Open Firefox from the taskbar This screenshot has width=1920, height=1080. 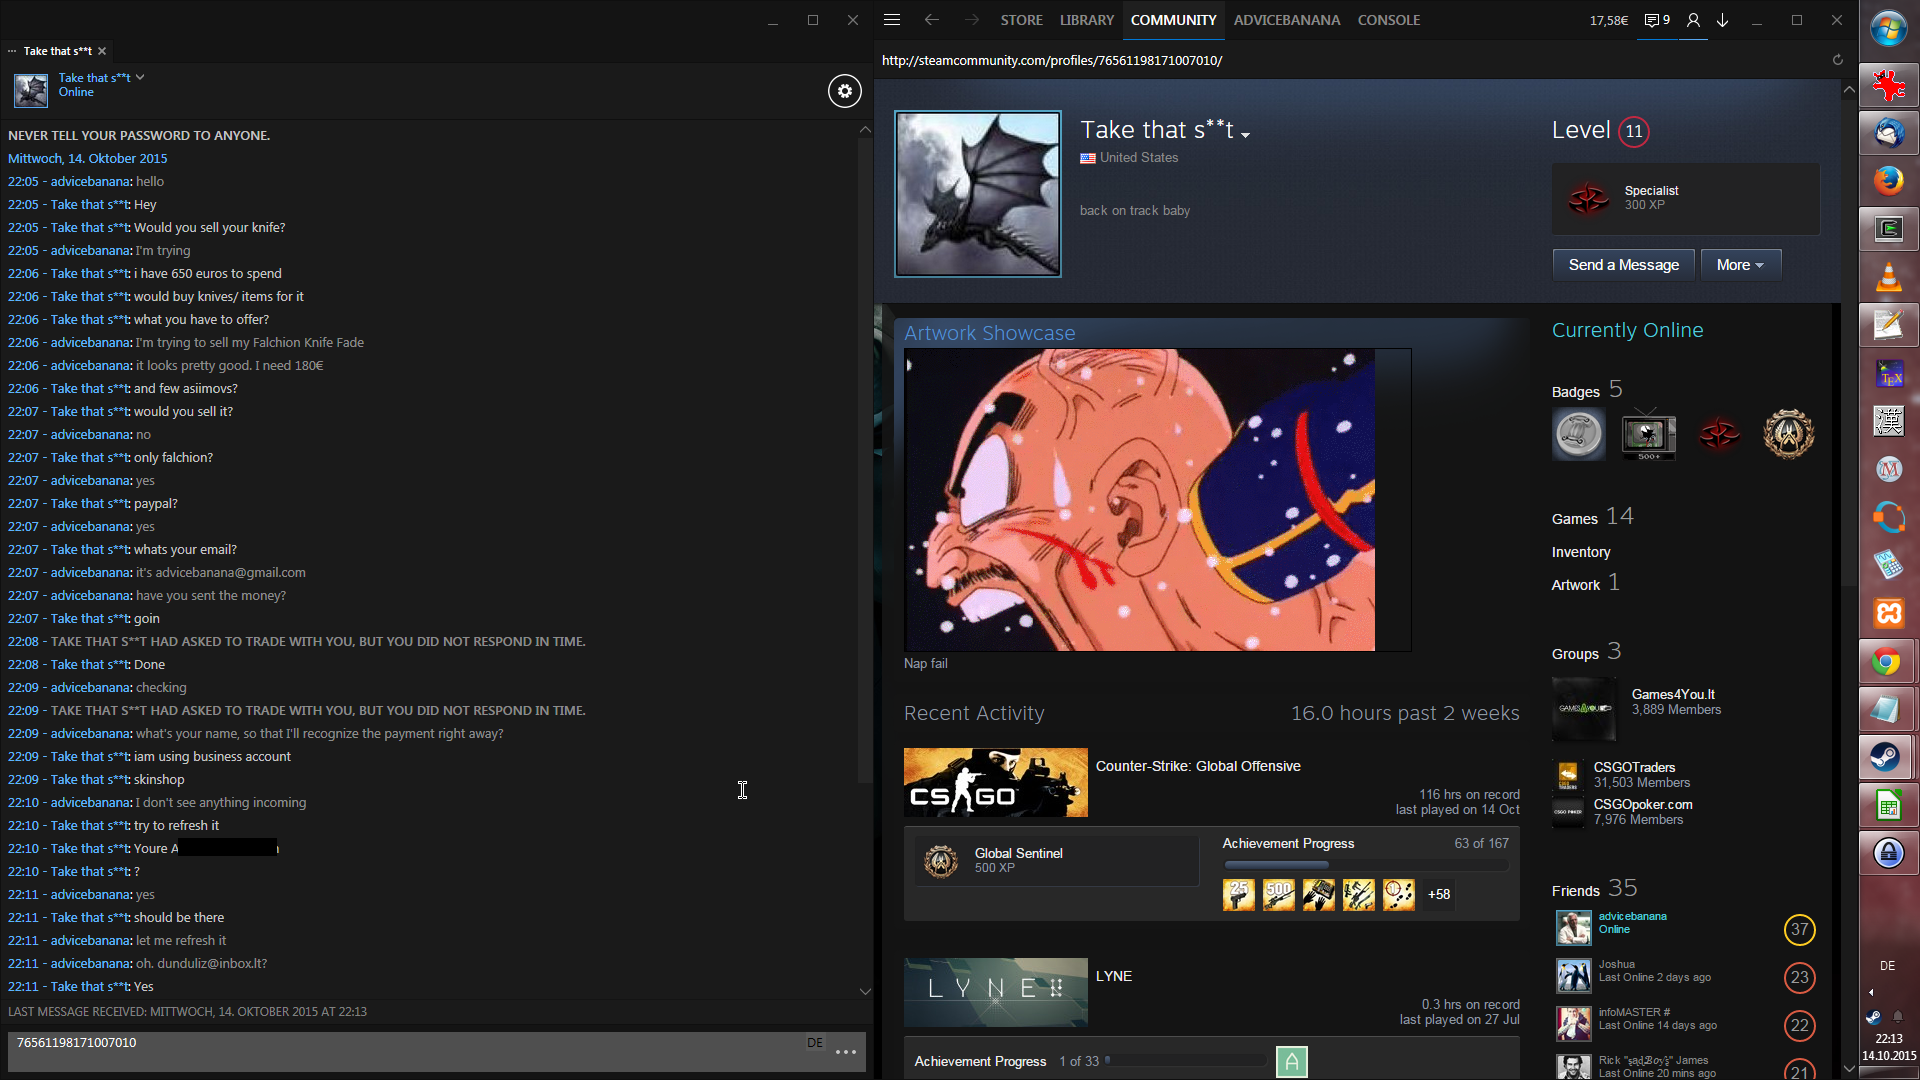coord(1888,181)
